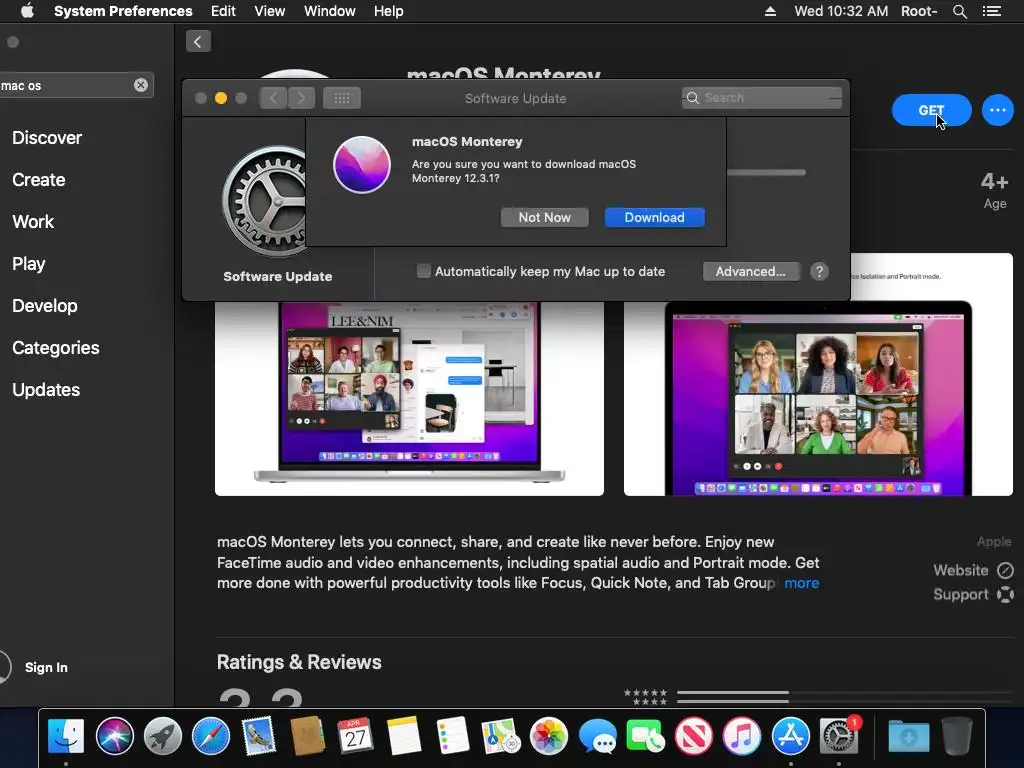Clear the mac os search field

[x=140, y=85]
